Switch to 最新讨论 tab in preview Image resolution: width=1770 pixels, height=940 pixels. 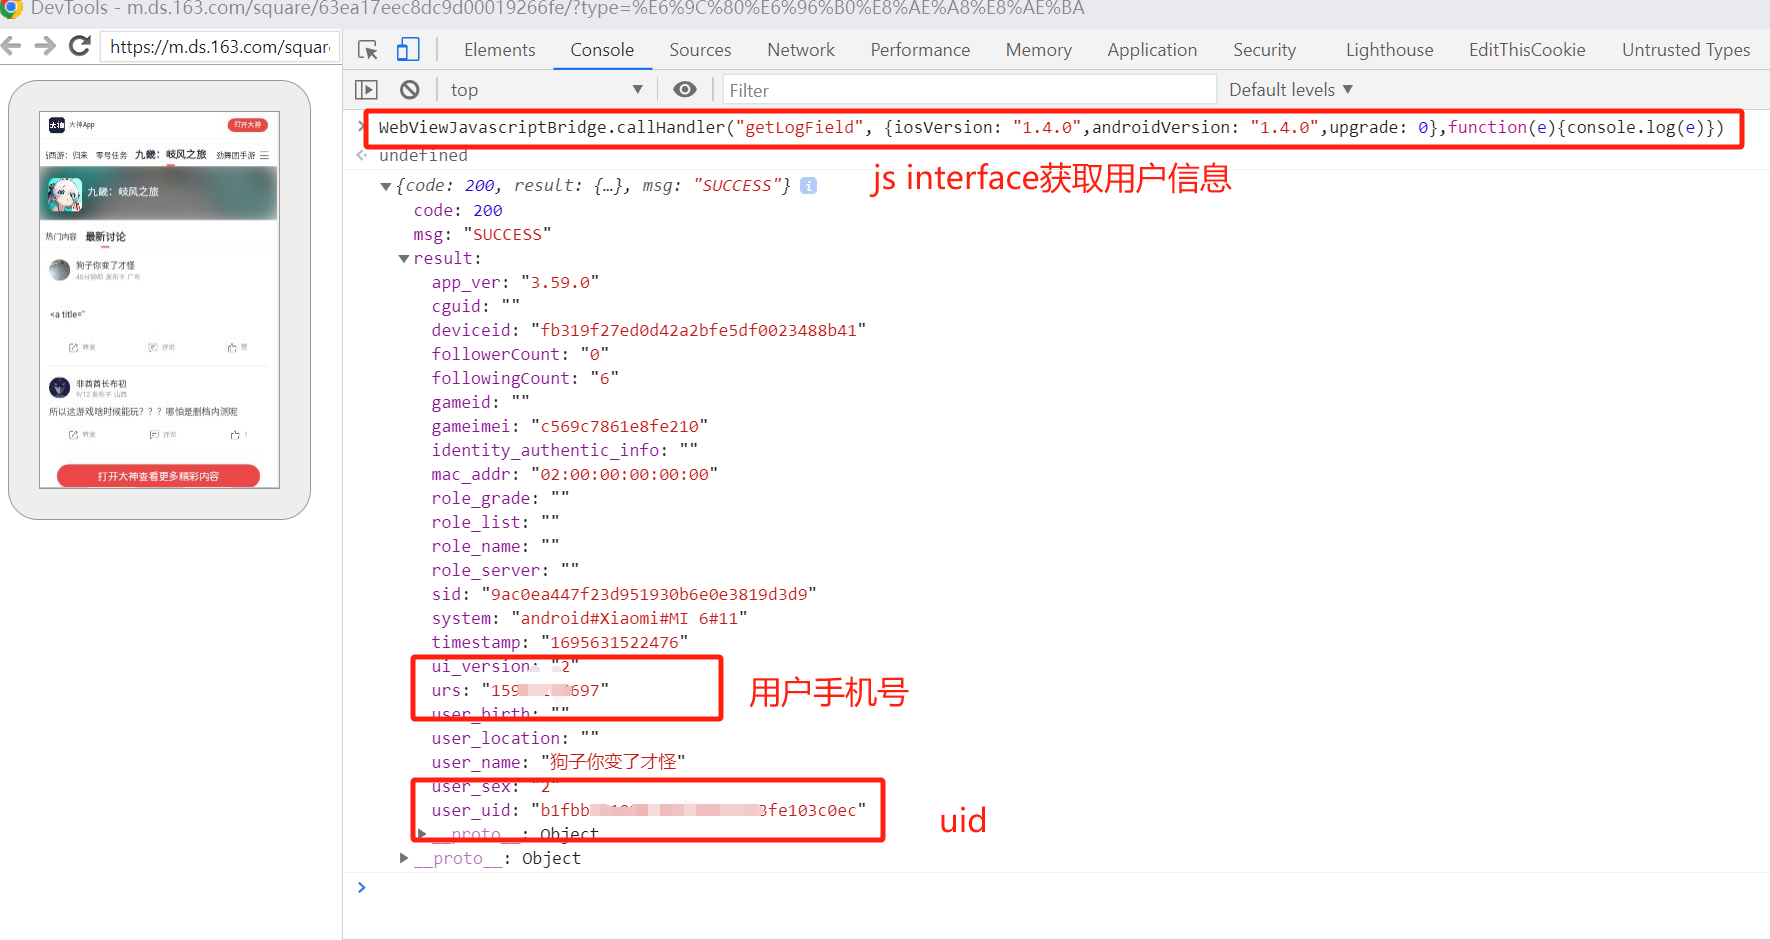tap(105, 237)
